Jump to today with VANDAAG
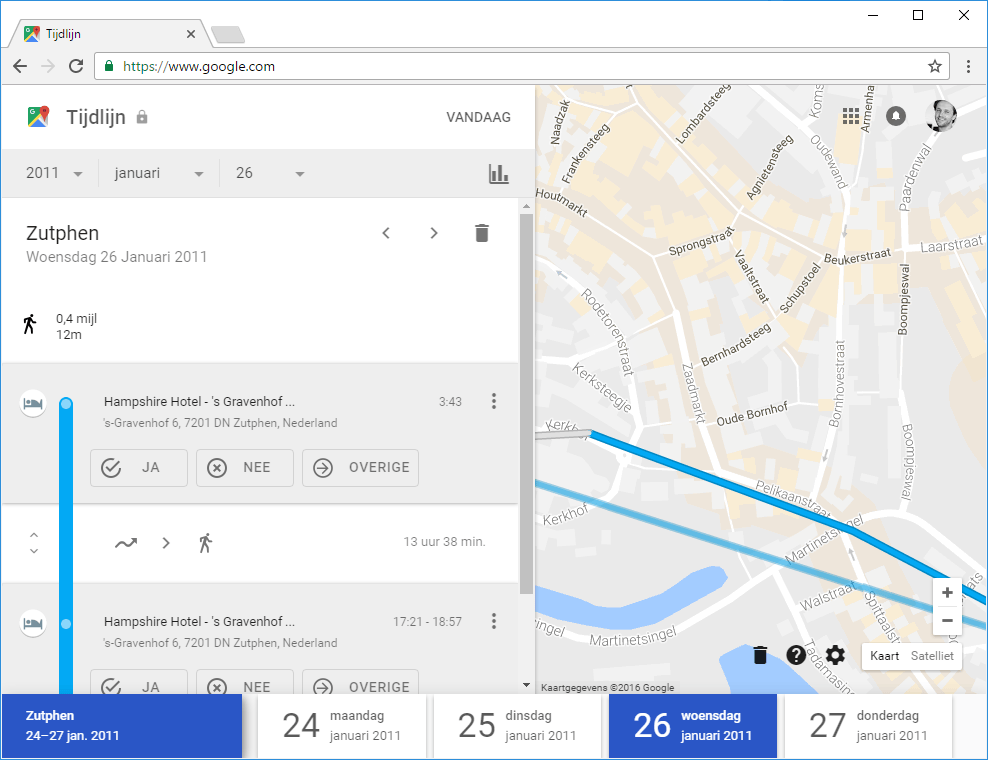This screenshot has height=760, width=988. pos(478,117)
